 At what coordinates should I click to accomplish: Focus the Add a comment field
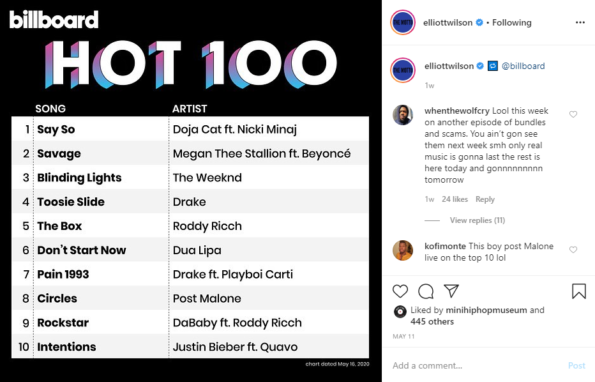pyautogui.click(x=476, y=366)
